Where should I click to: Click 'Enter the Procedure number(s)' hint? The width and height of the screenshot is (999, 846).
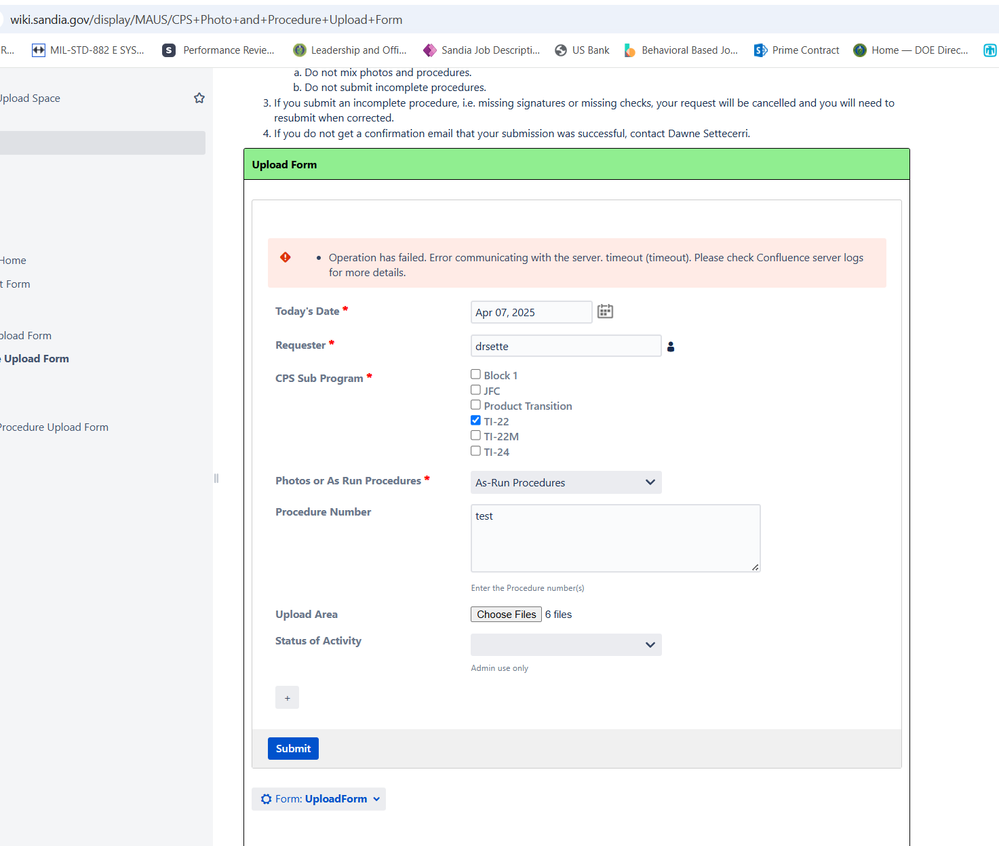point(528,588)
